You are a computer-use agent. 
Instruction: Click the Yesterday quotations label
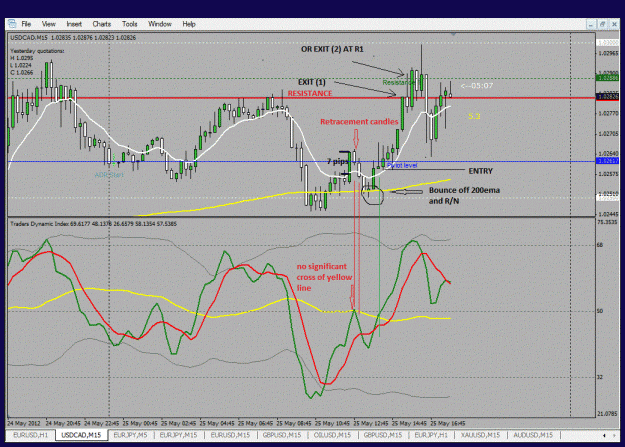37,51
